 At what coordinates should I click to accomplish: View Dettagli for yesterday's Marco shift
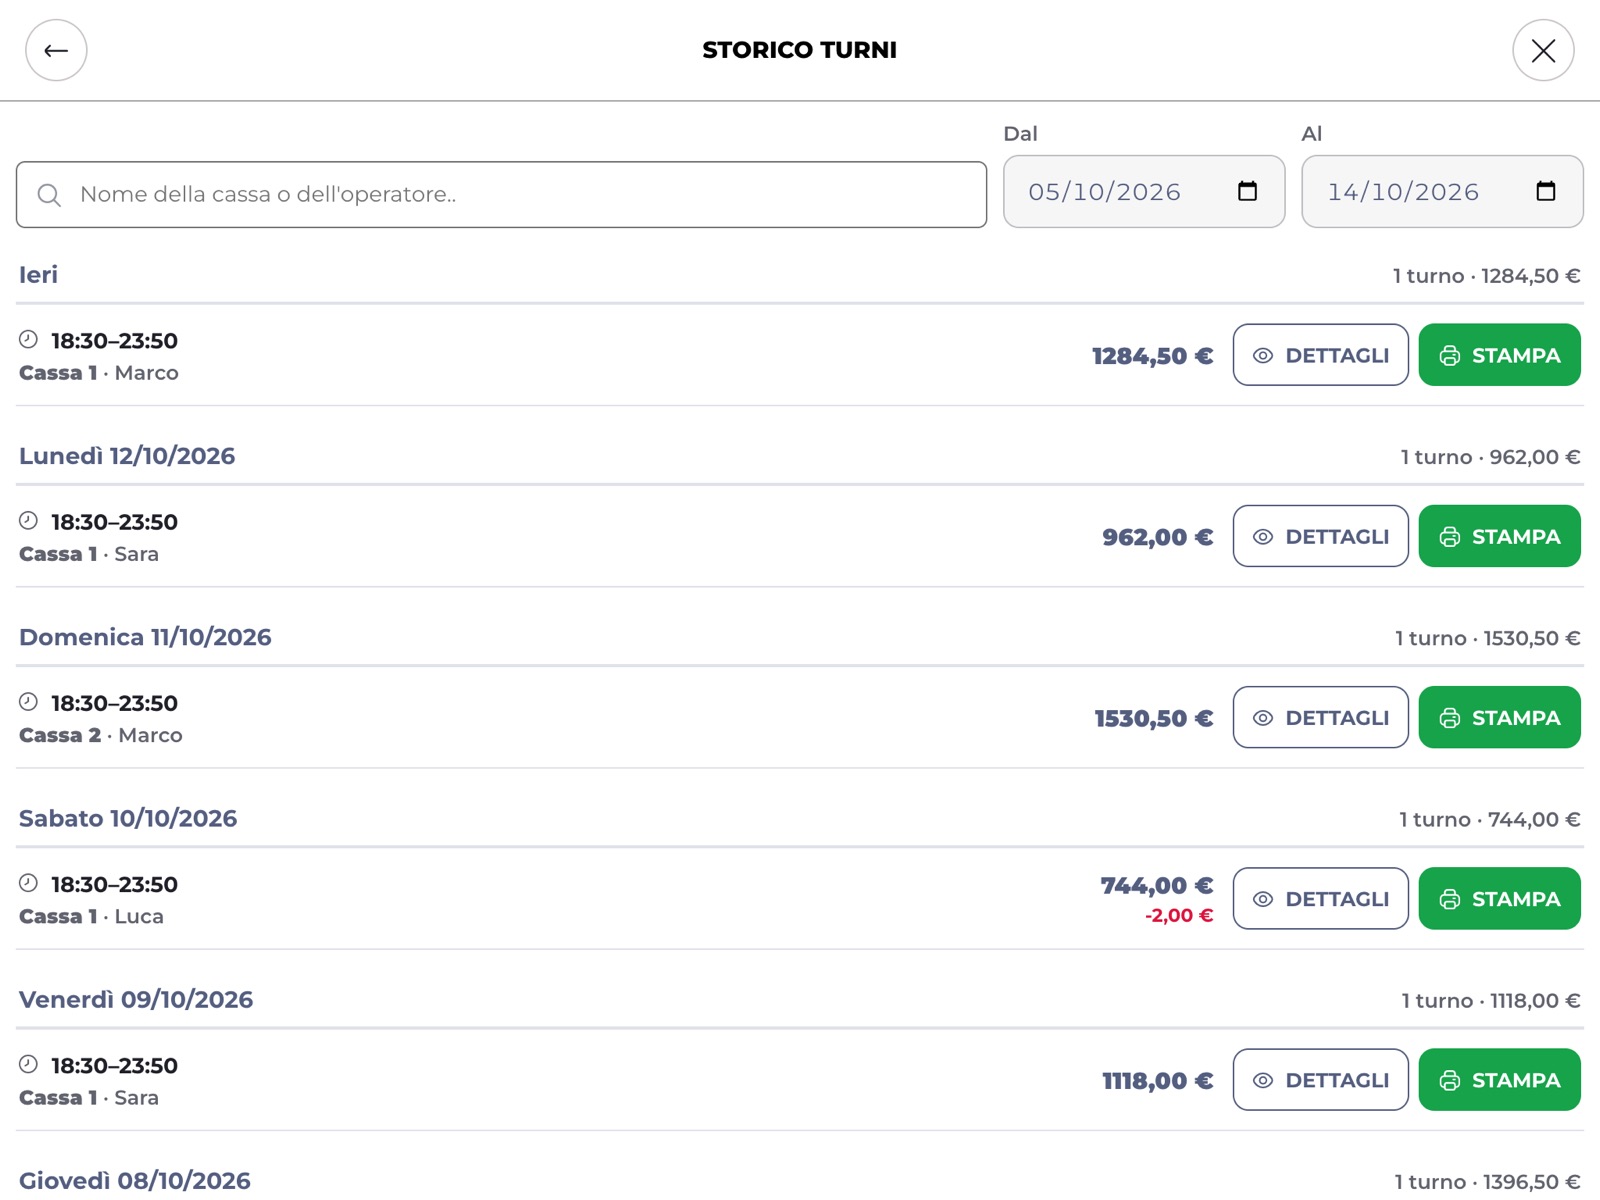(1320, 355)
